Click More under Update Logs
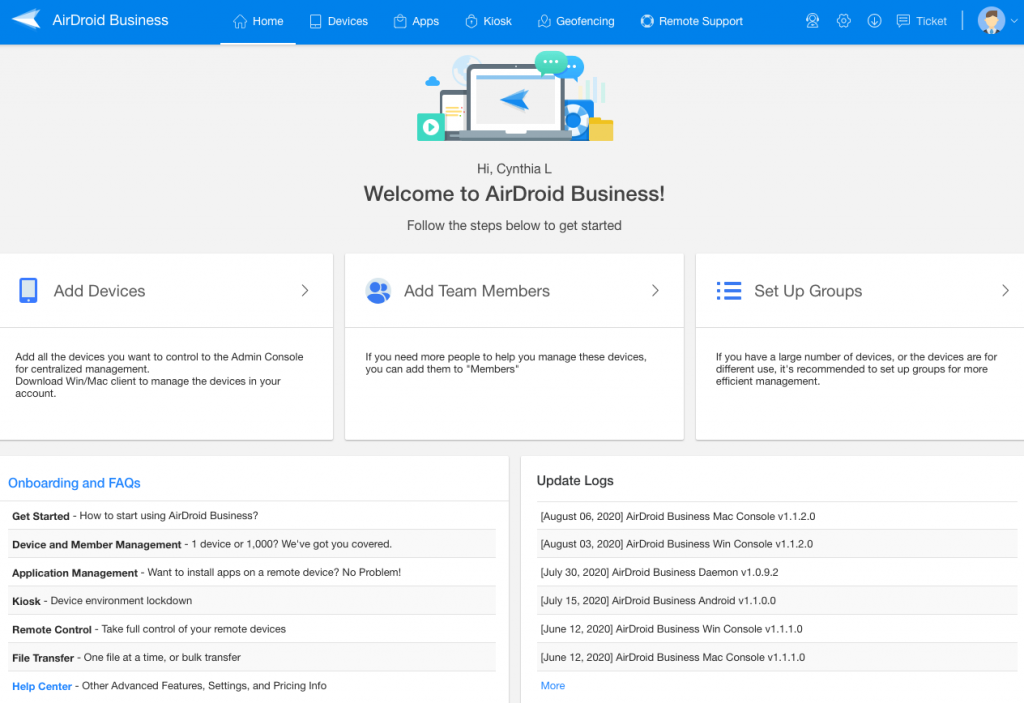This screenshot has width=1024, height=703. (x=552, y=685)
